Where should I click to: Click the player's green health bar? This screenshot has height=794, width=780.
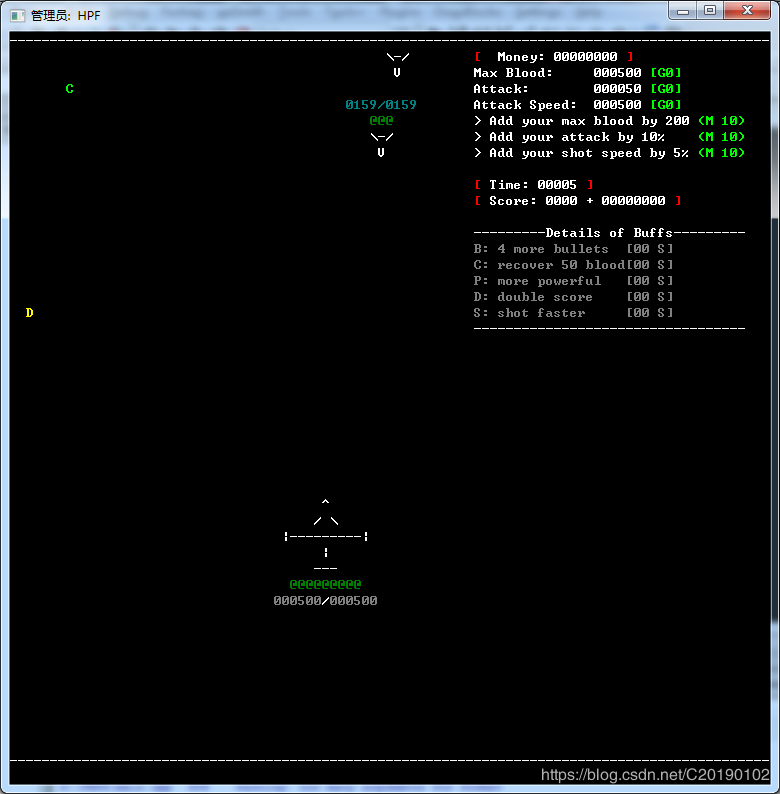325,584
